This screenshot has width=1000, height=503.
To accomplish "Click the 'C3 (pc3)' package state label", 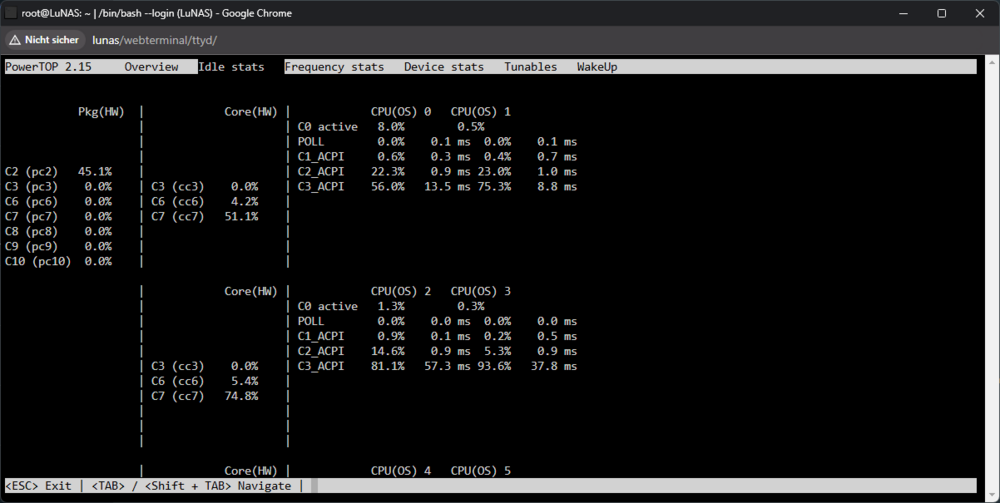I will pos(31,187).
